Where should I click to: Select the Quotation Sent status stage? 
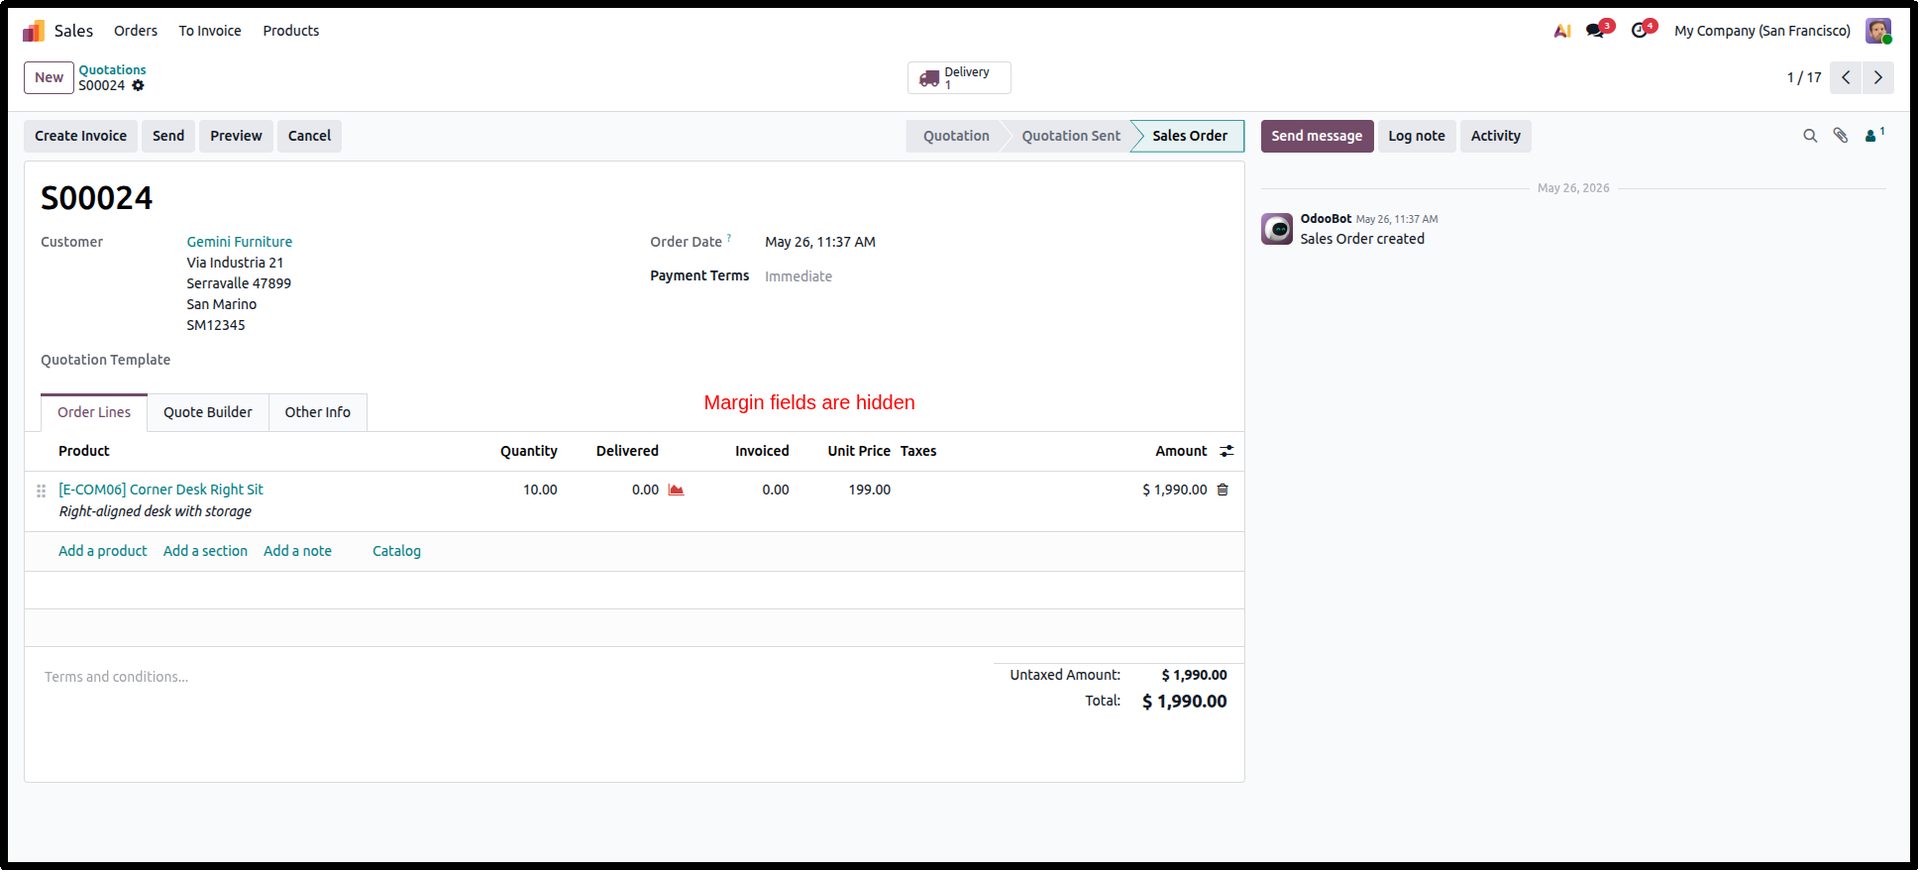(1071, 136)
